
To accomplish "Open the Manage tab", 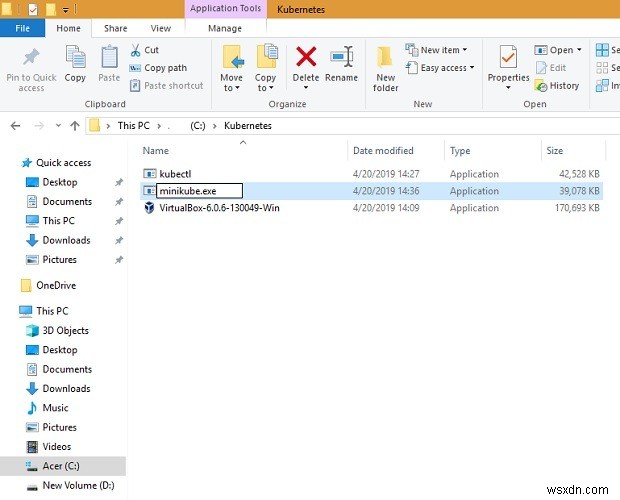I will coord(225,28).
